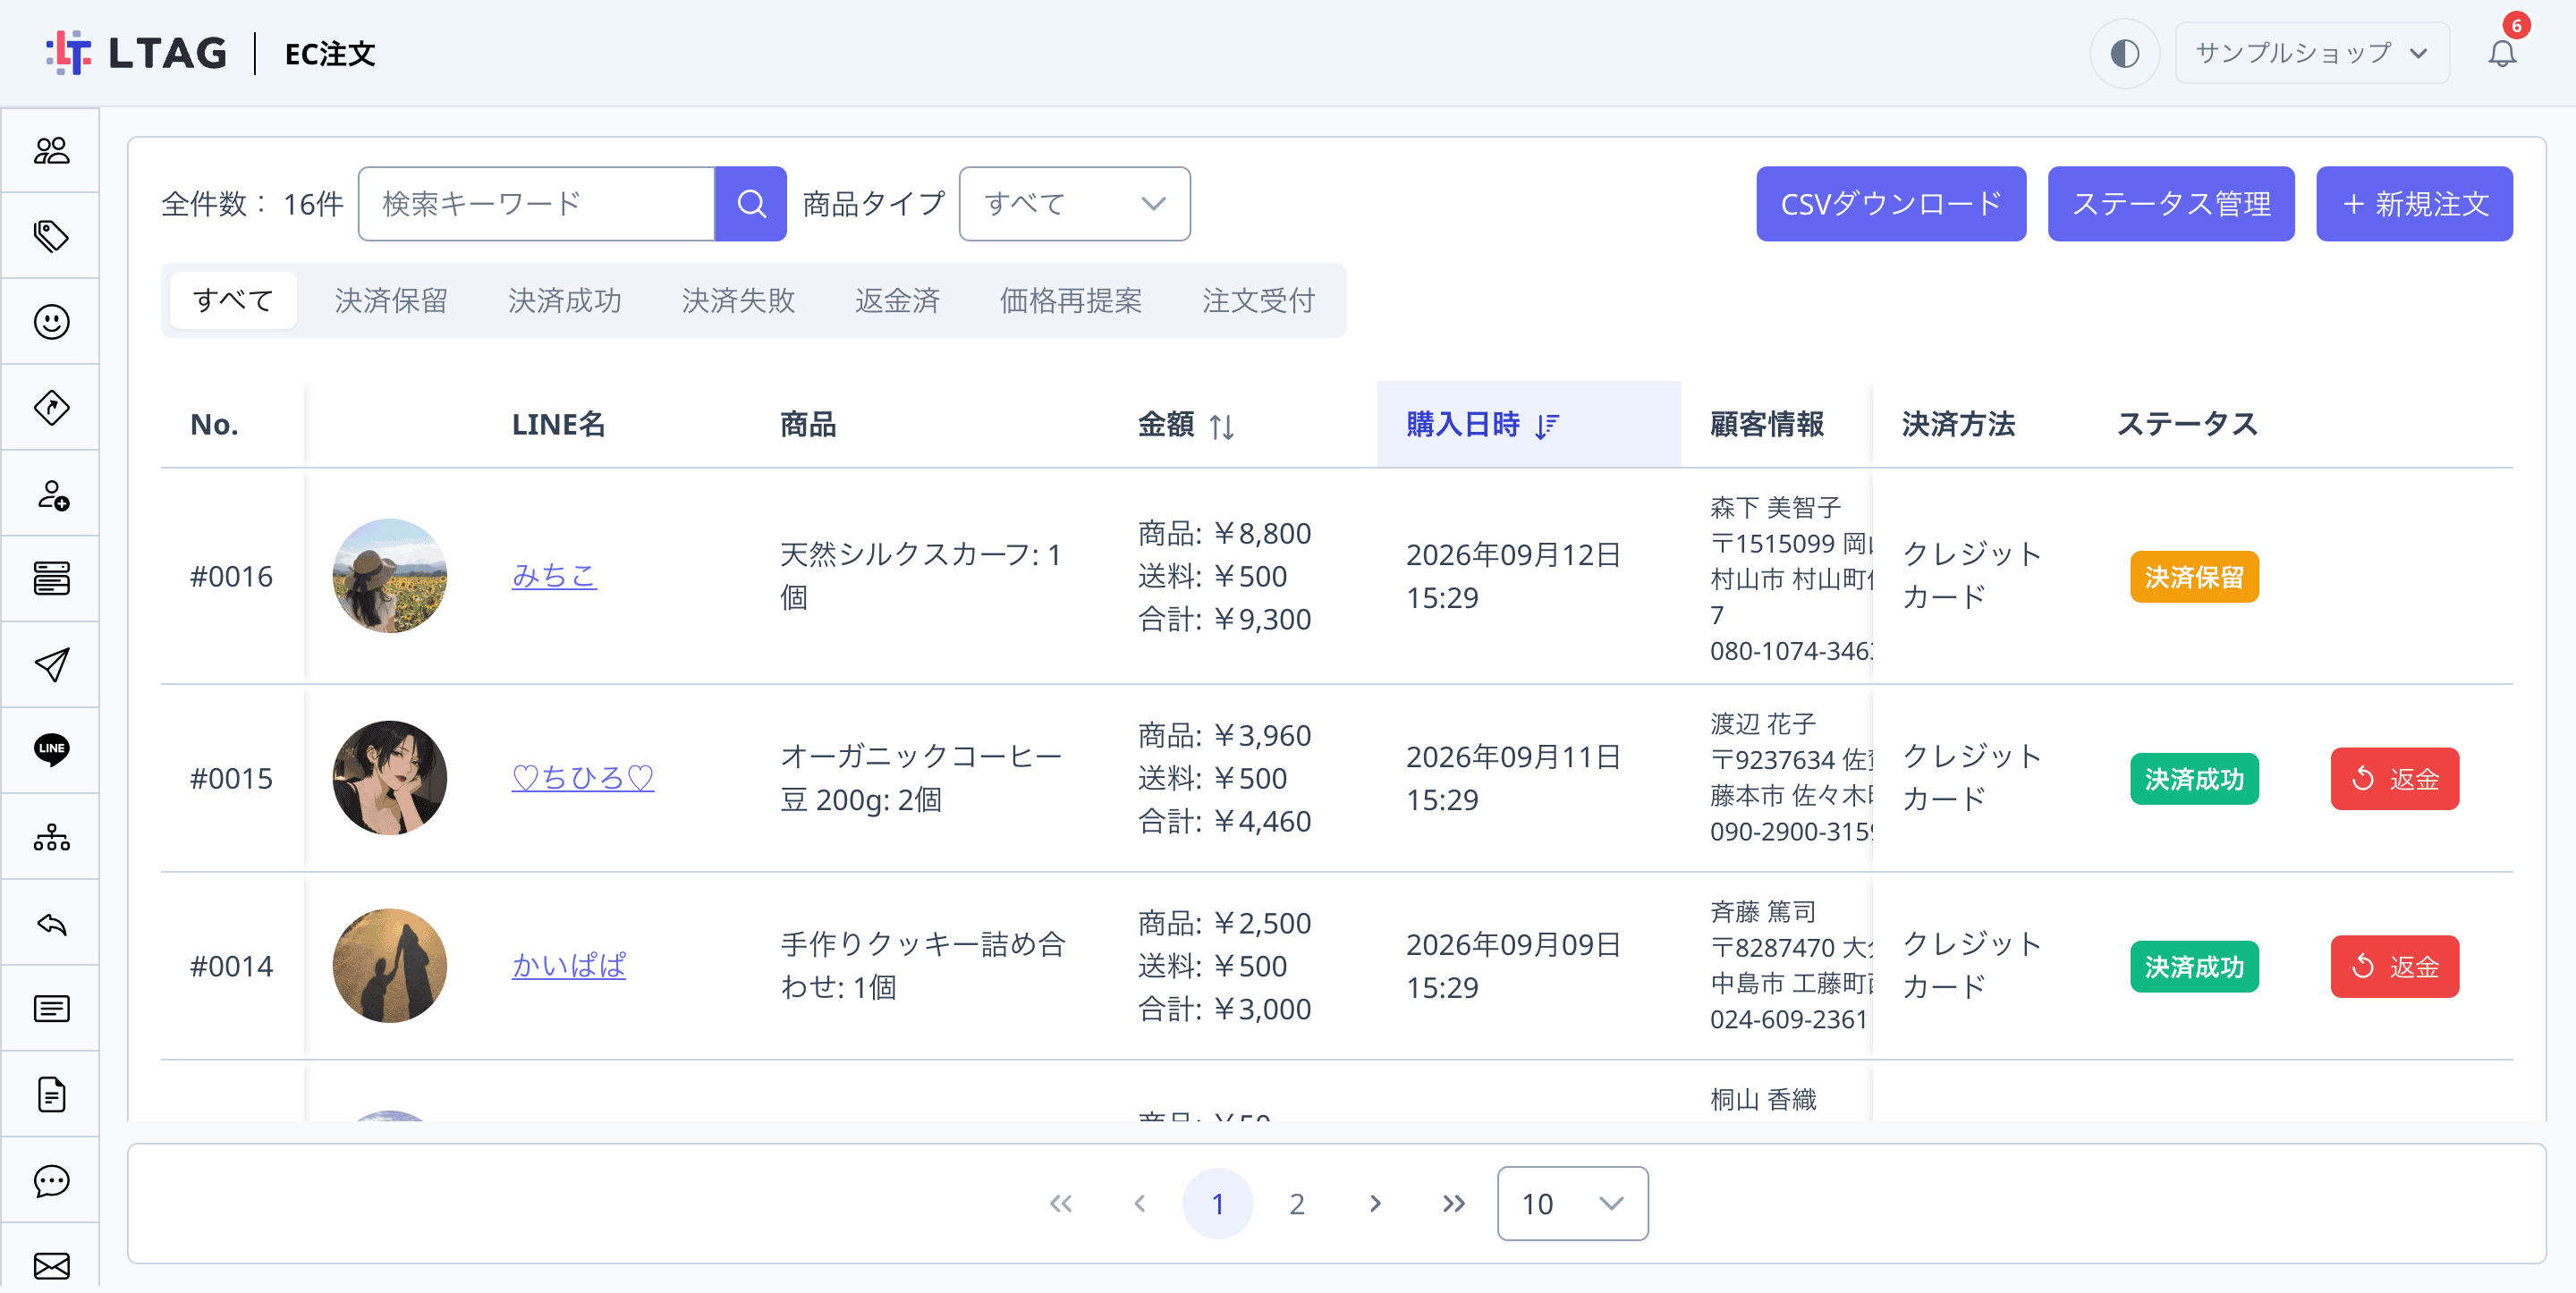This screenshot has height=1293, width=2576.
Task: Click the smiley face sidebar icon
Action: (x=51, y=322)
